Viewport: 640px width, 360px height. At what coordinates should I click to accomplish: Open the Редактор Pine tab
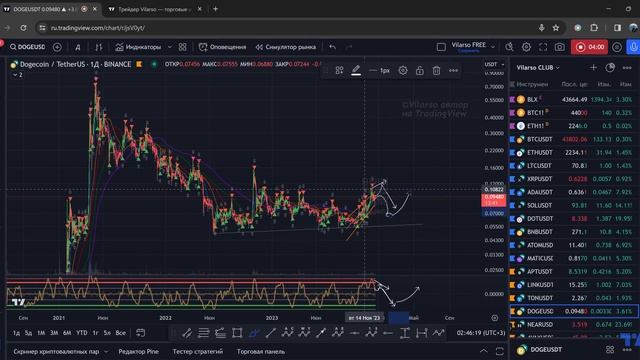[x=138, y=351]
